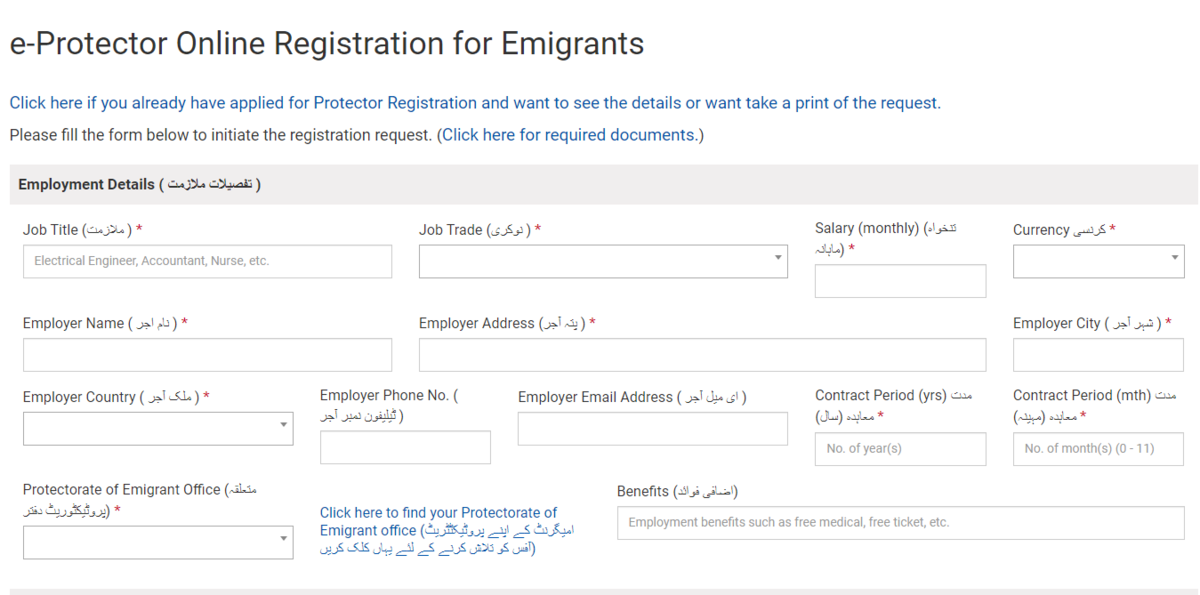
Task: Focus the Employer Phone No. field
Action: click(x=405, y=447)
